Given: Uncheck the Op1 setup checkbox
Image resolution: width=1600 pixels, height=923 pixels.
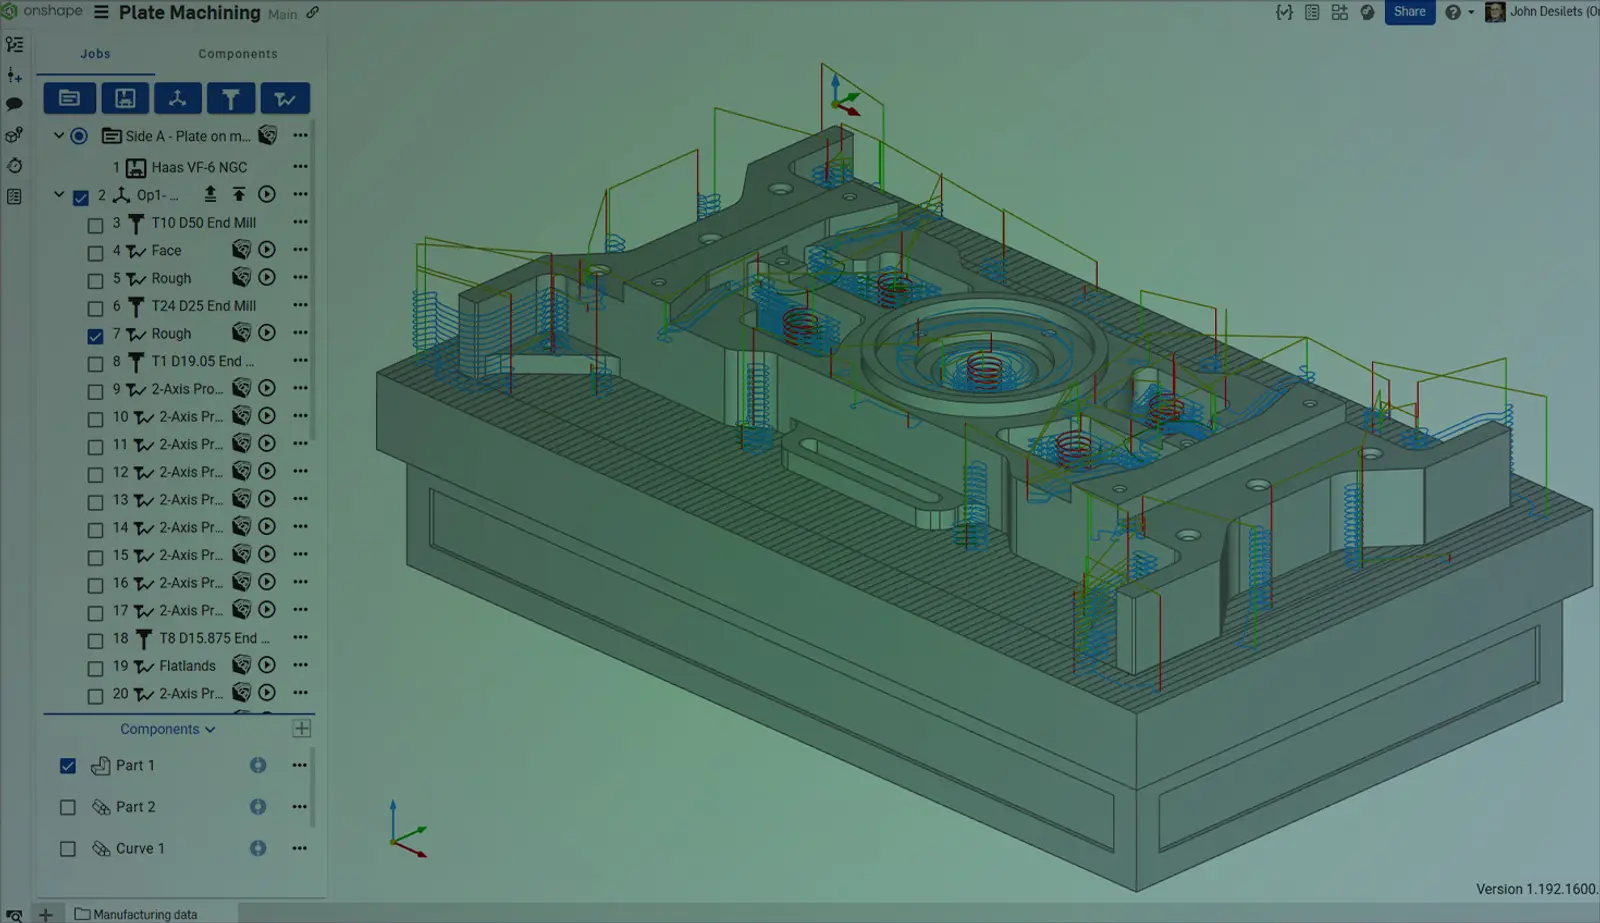Looking at the screenshot, I should pyautogui.click(x=81, y=198).
